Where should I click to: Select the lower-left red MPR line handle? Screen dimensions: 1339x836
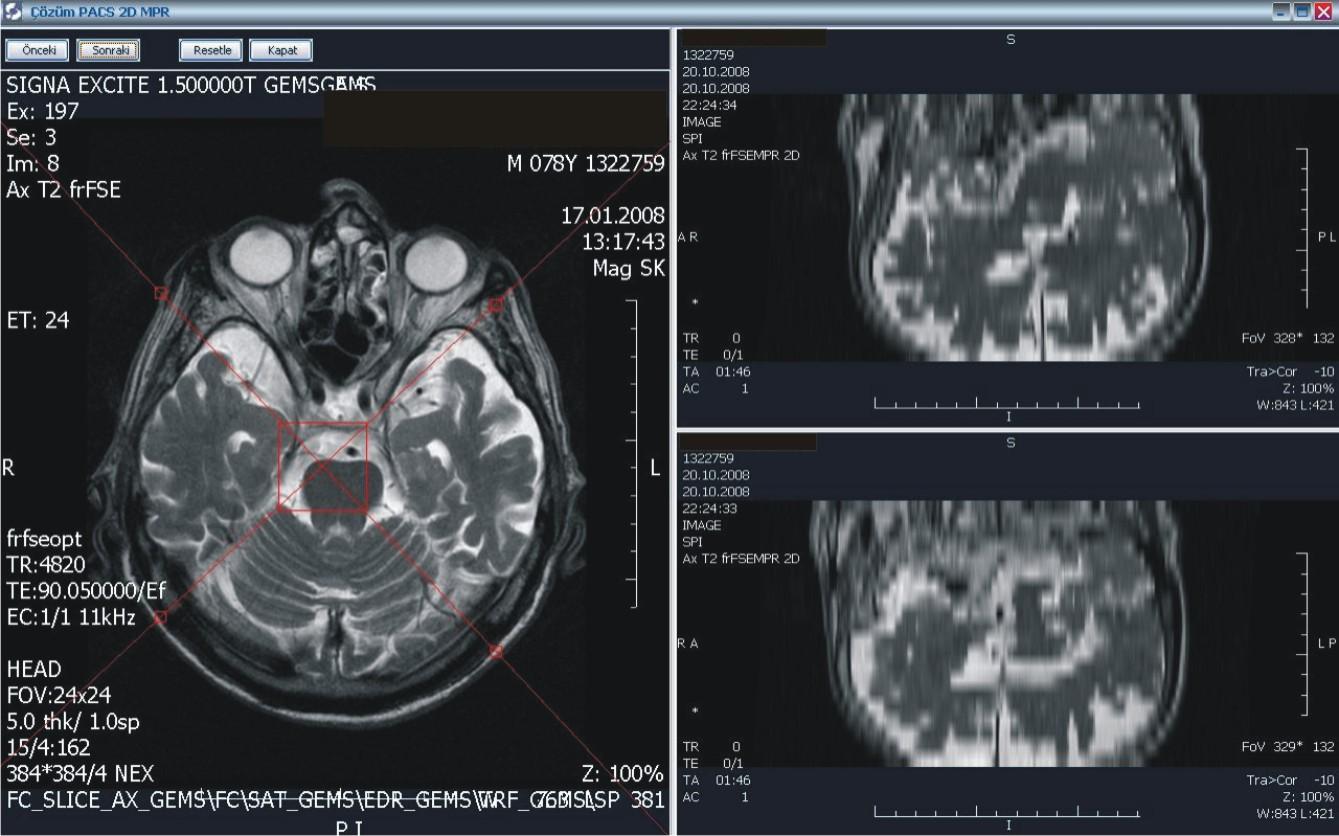click(160, 618)
